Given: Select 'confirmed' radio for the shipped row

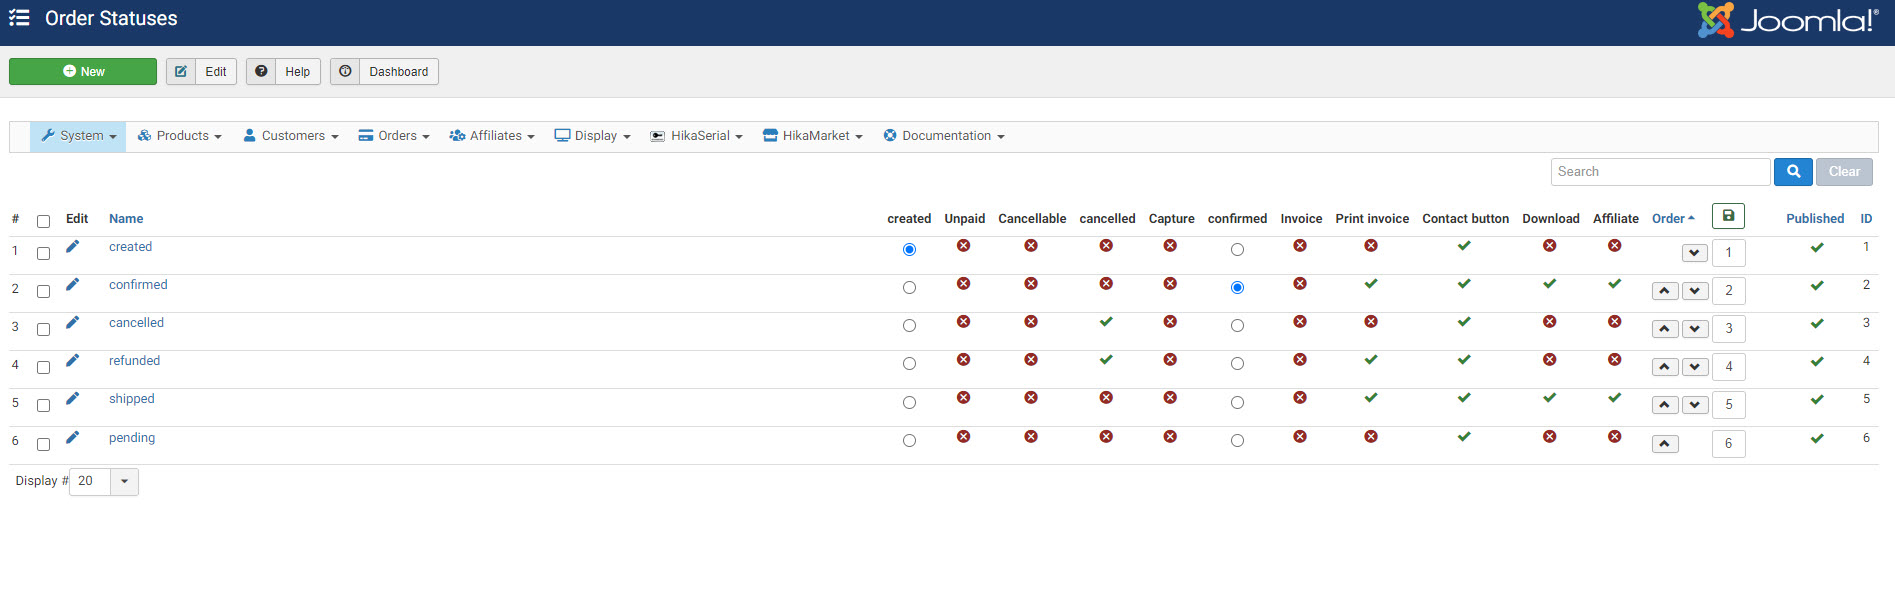Looking at the screenshot, I should pyautogui.click(x=1237, y=403).
